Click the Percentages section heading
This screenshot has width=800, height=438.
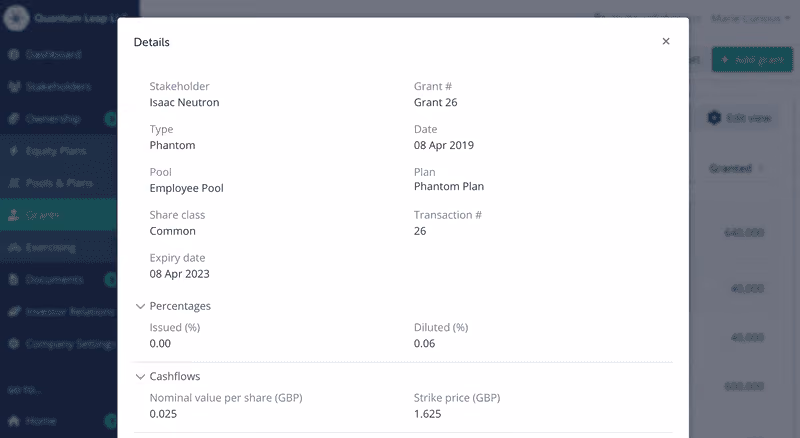180,306
